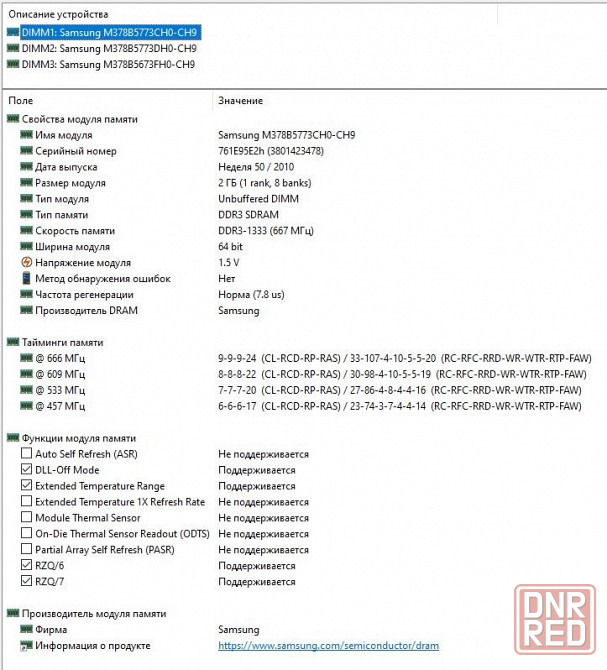Select DIMM3 memory module icon
607x670 pixels.
coord(13,64)
